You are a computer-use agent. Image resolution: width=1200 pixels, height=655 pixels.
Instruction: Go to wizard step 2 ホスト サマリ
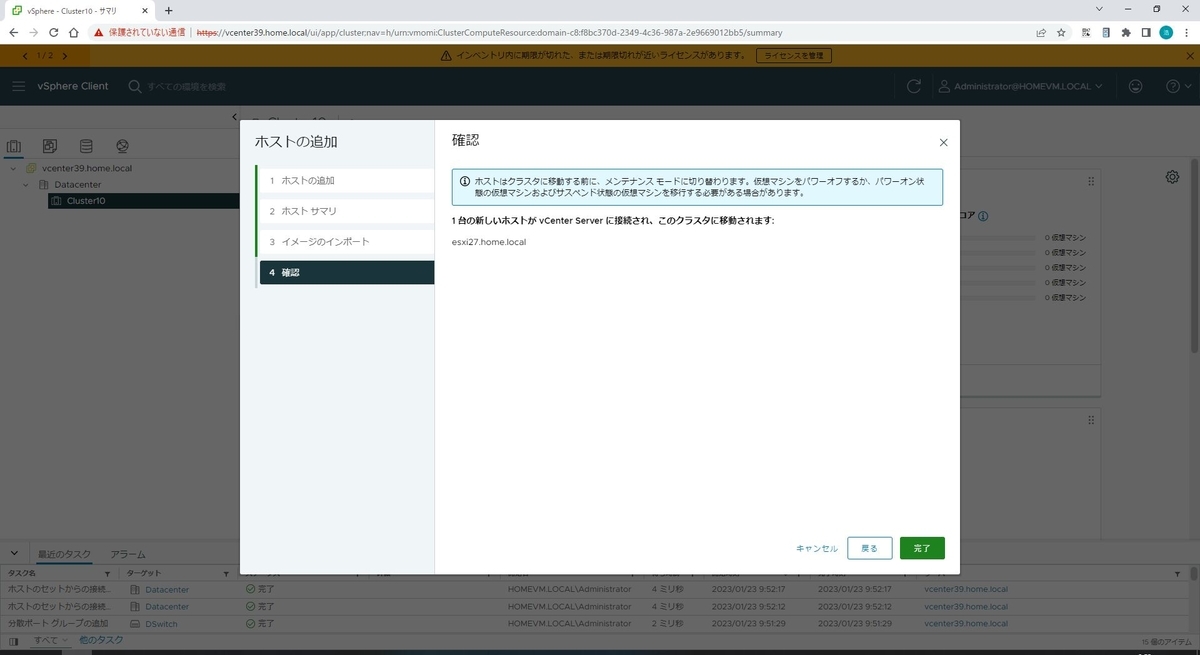pos(345,212)
